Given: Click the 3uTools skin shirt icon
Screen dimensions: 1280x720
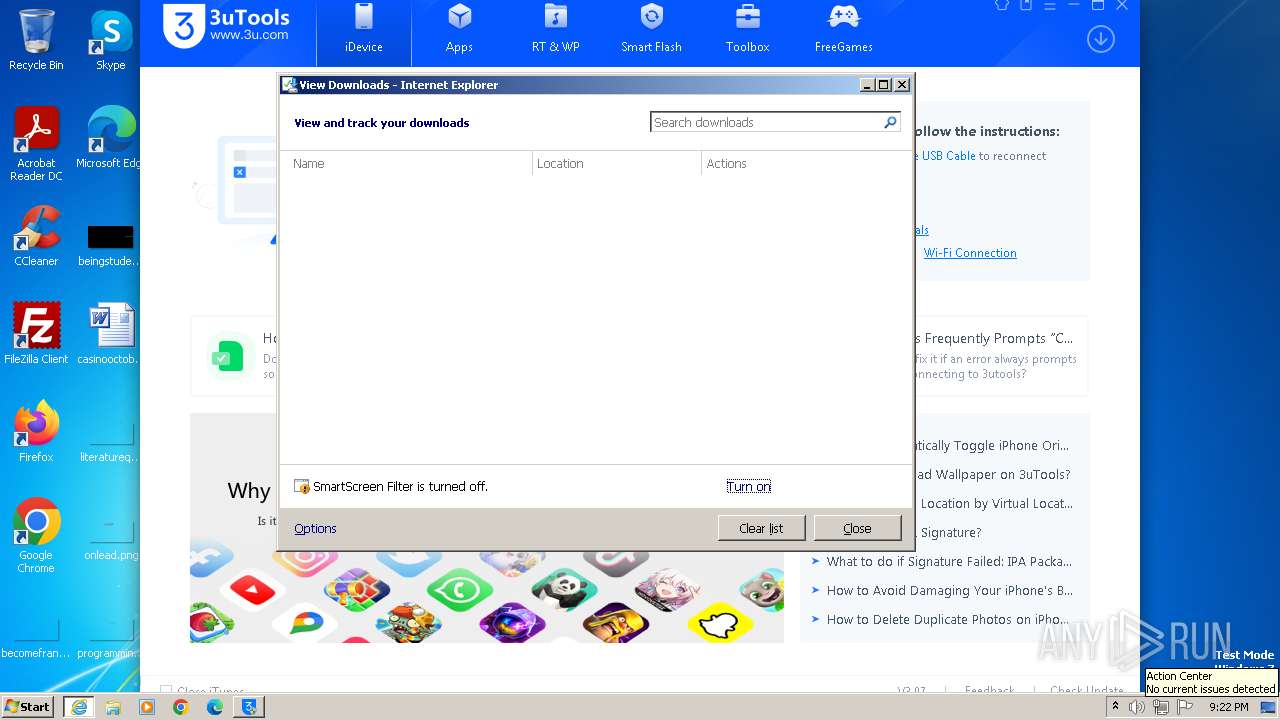Looking at the screenshot, I should (1001, 5).
